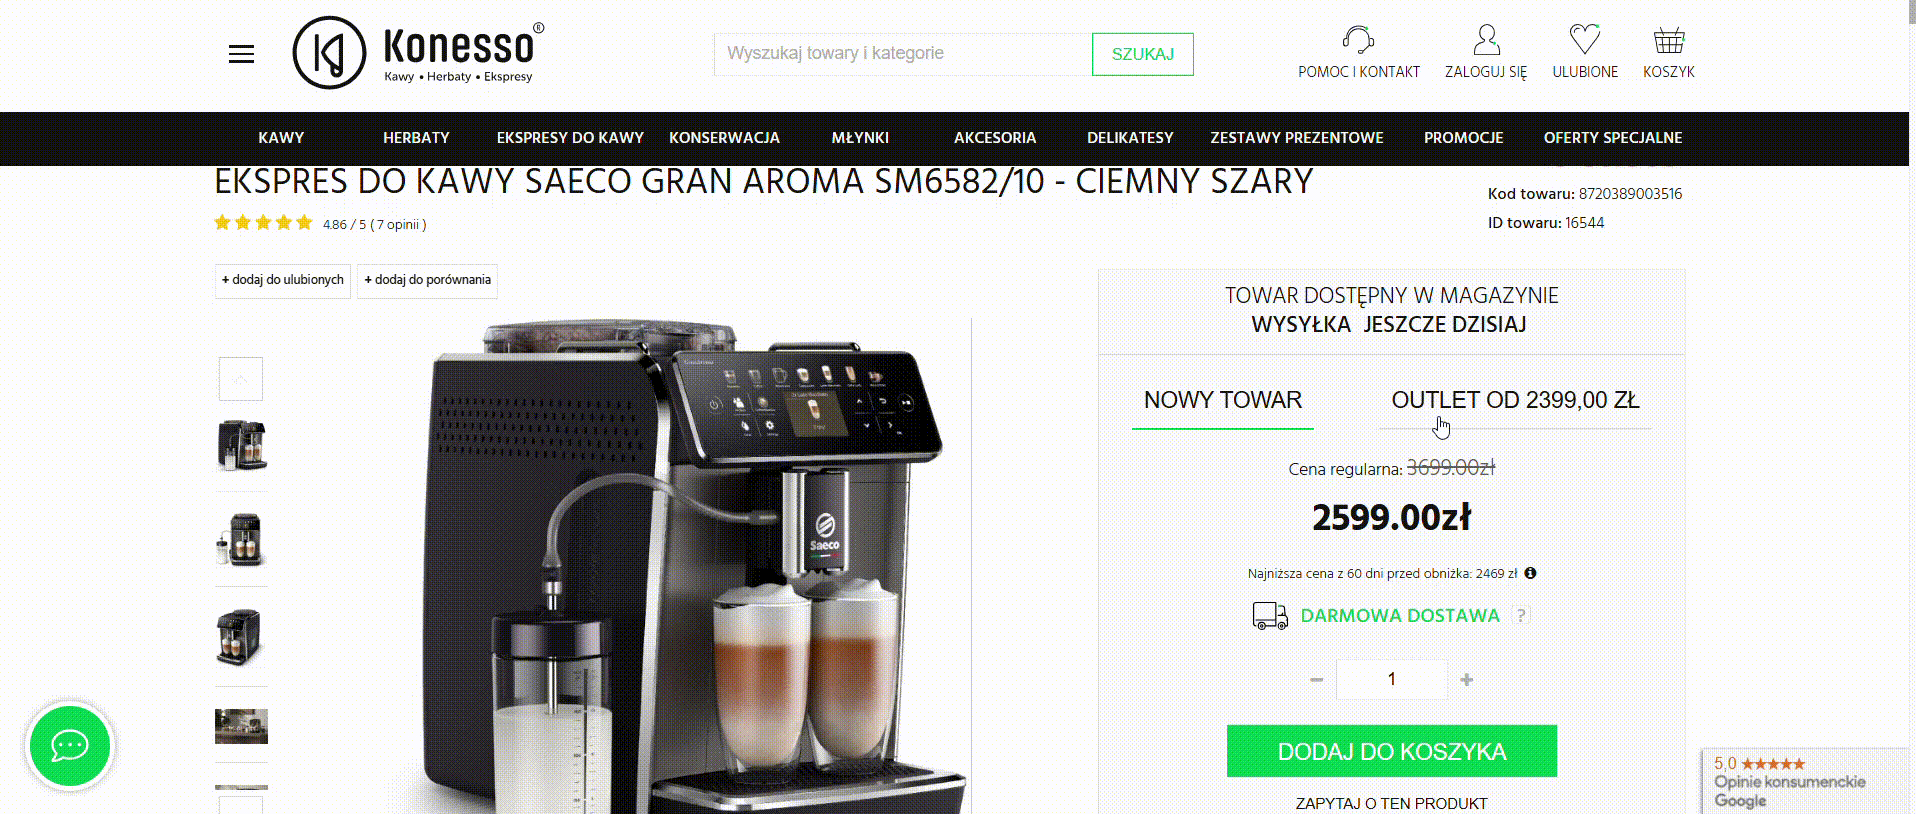Click the free delivery question mark

click(1521, 616)
